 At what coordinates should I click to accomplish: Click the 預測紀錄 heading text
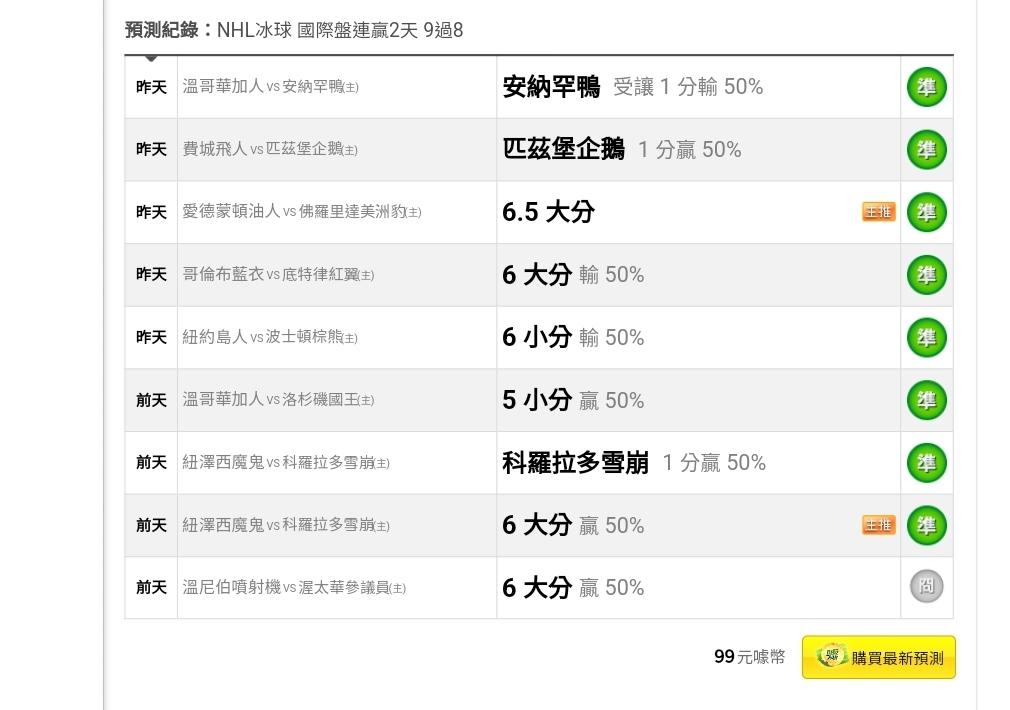click(x=162, y=30)
